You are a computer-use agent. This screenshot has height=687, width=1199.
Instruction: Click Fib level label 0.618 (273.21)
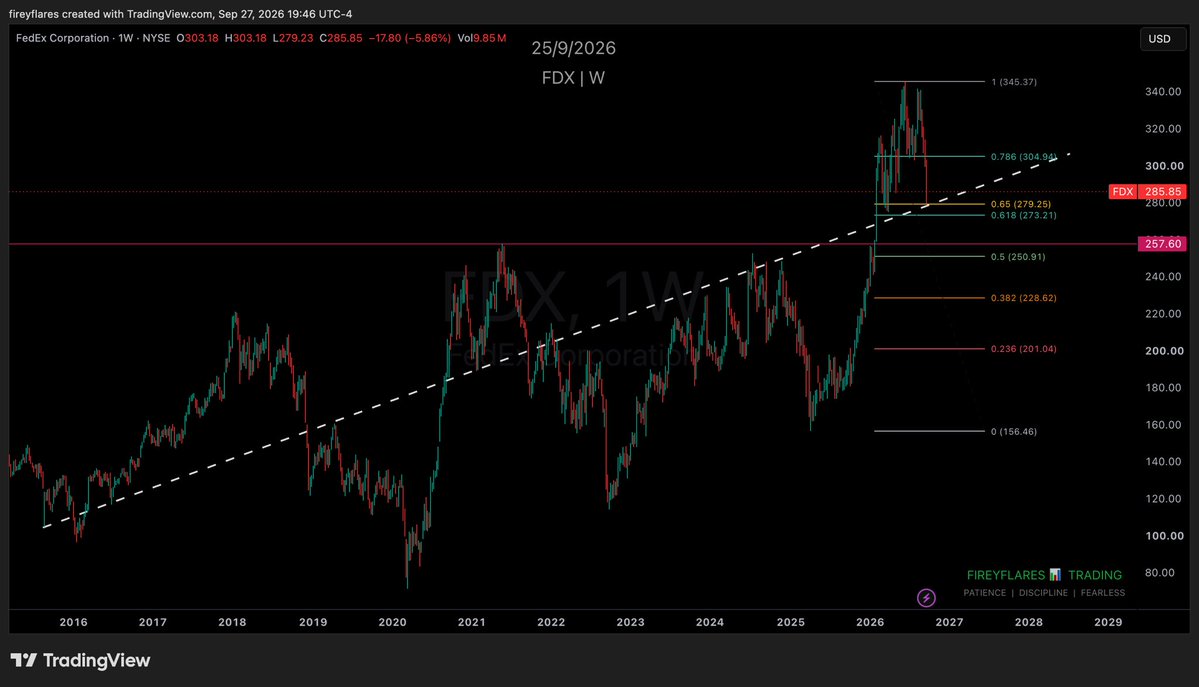point(1024,215)
